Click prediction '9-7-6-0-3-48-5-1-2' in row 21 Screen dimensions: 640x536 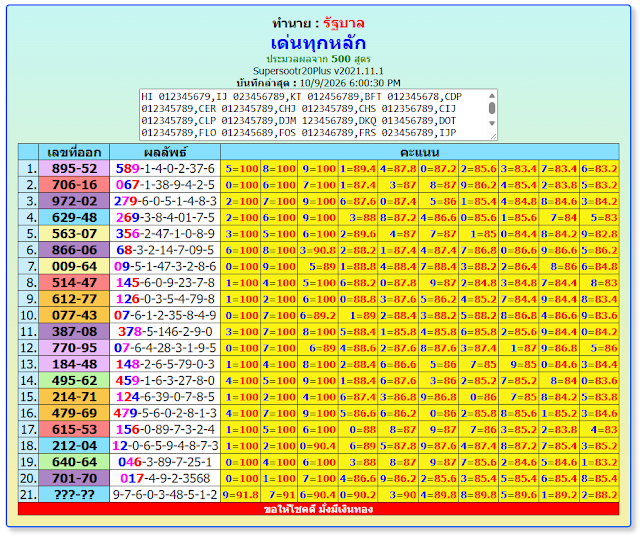pos(165,495)
